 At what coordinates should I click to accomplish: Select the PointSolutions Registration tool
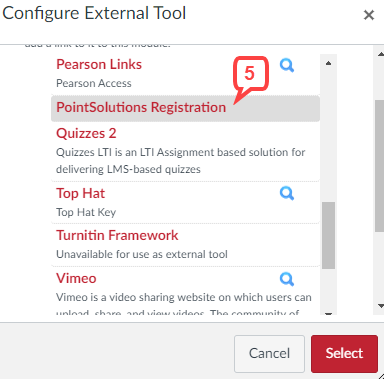click(141, 107)
